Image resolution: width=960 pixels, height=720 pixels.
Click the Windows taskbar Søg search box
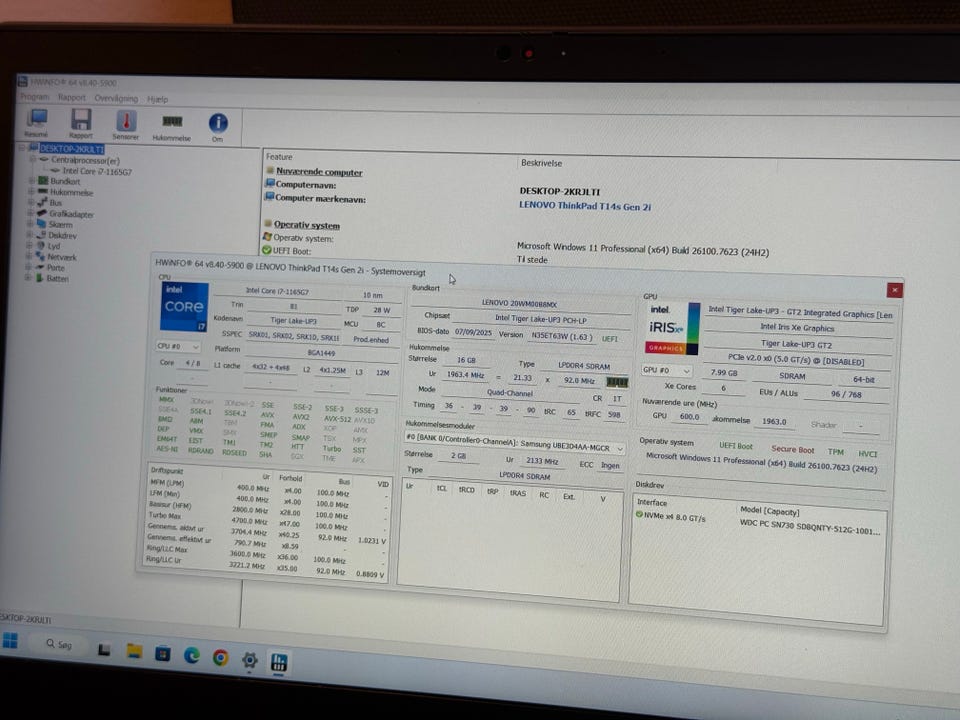pos(59,644)
